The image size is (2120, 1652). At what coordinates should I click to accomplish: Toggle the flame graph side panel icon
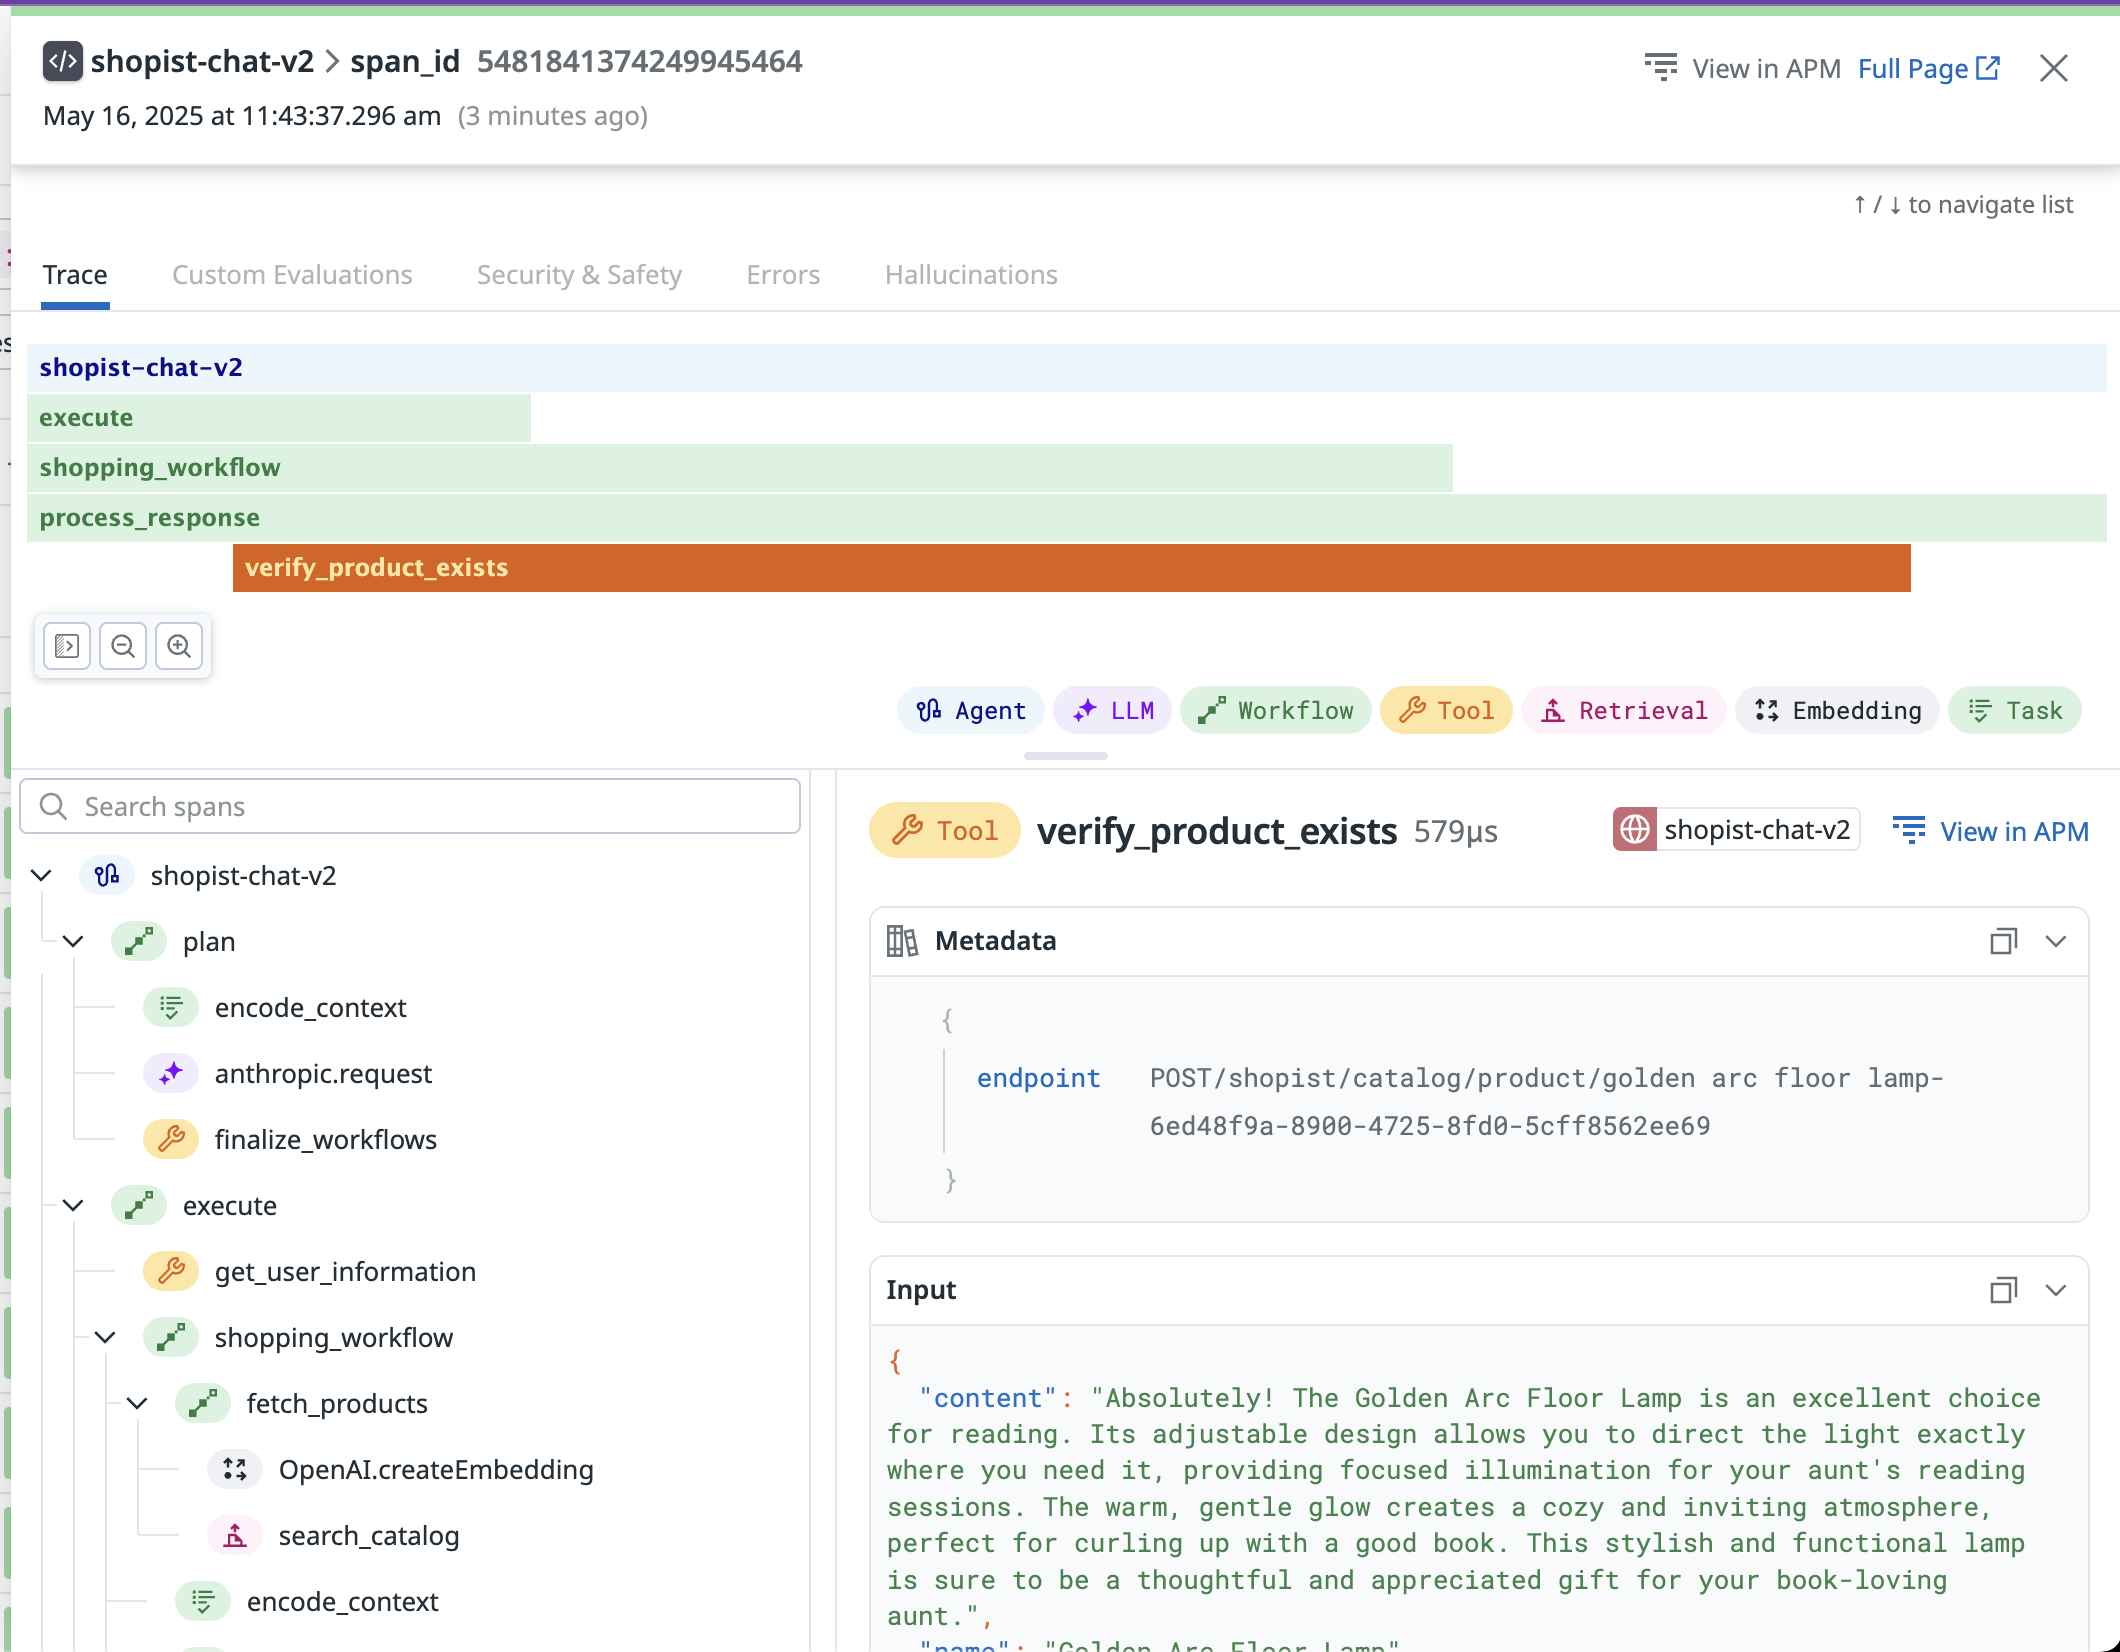pyautogui.click(x=67, y=646)
